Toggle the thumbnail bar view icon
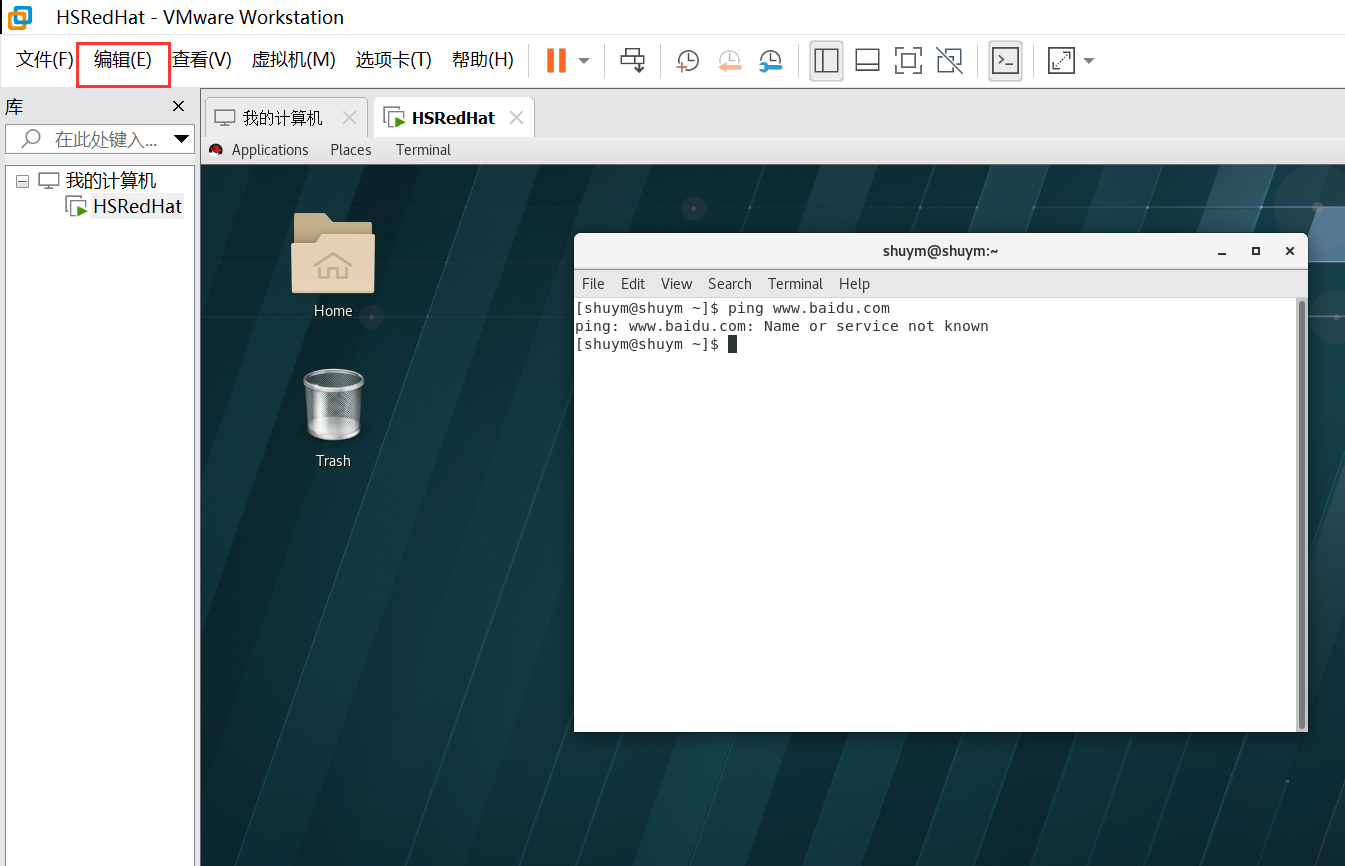Screen dimensions: 1345x866 click(867, 61)
